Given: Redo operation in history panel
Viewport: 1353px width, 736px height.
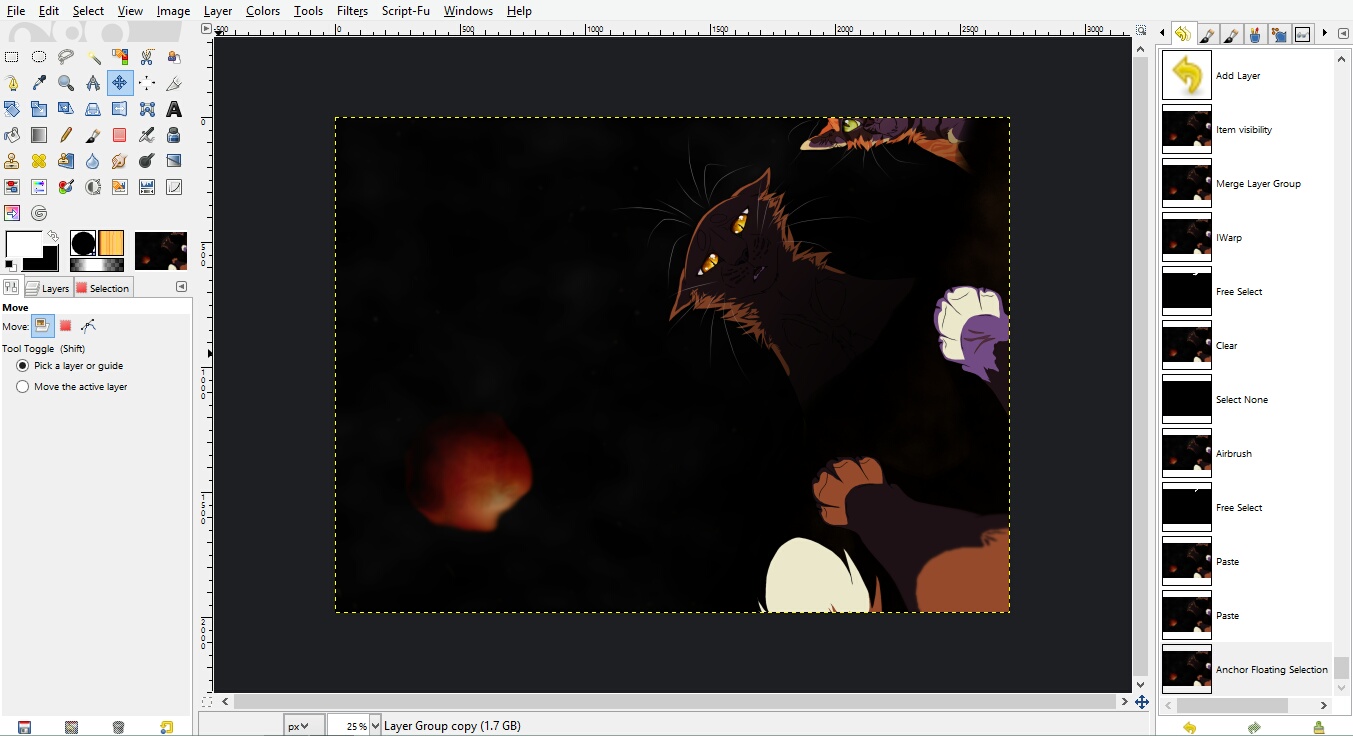Looking at the screenshot, I should [1254, 727].
